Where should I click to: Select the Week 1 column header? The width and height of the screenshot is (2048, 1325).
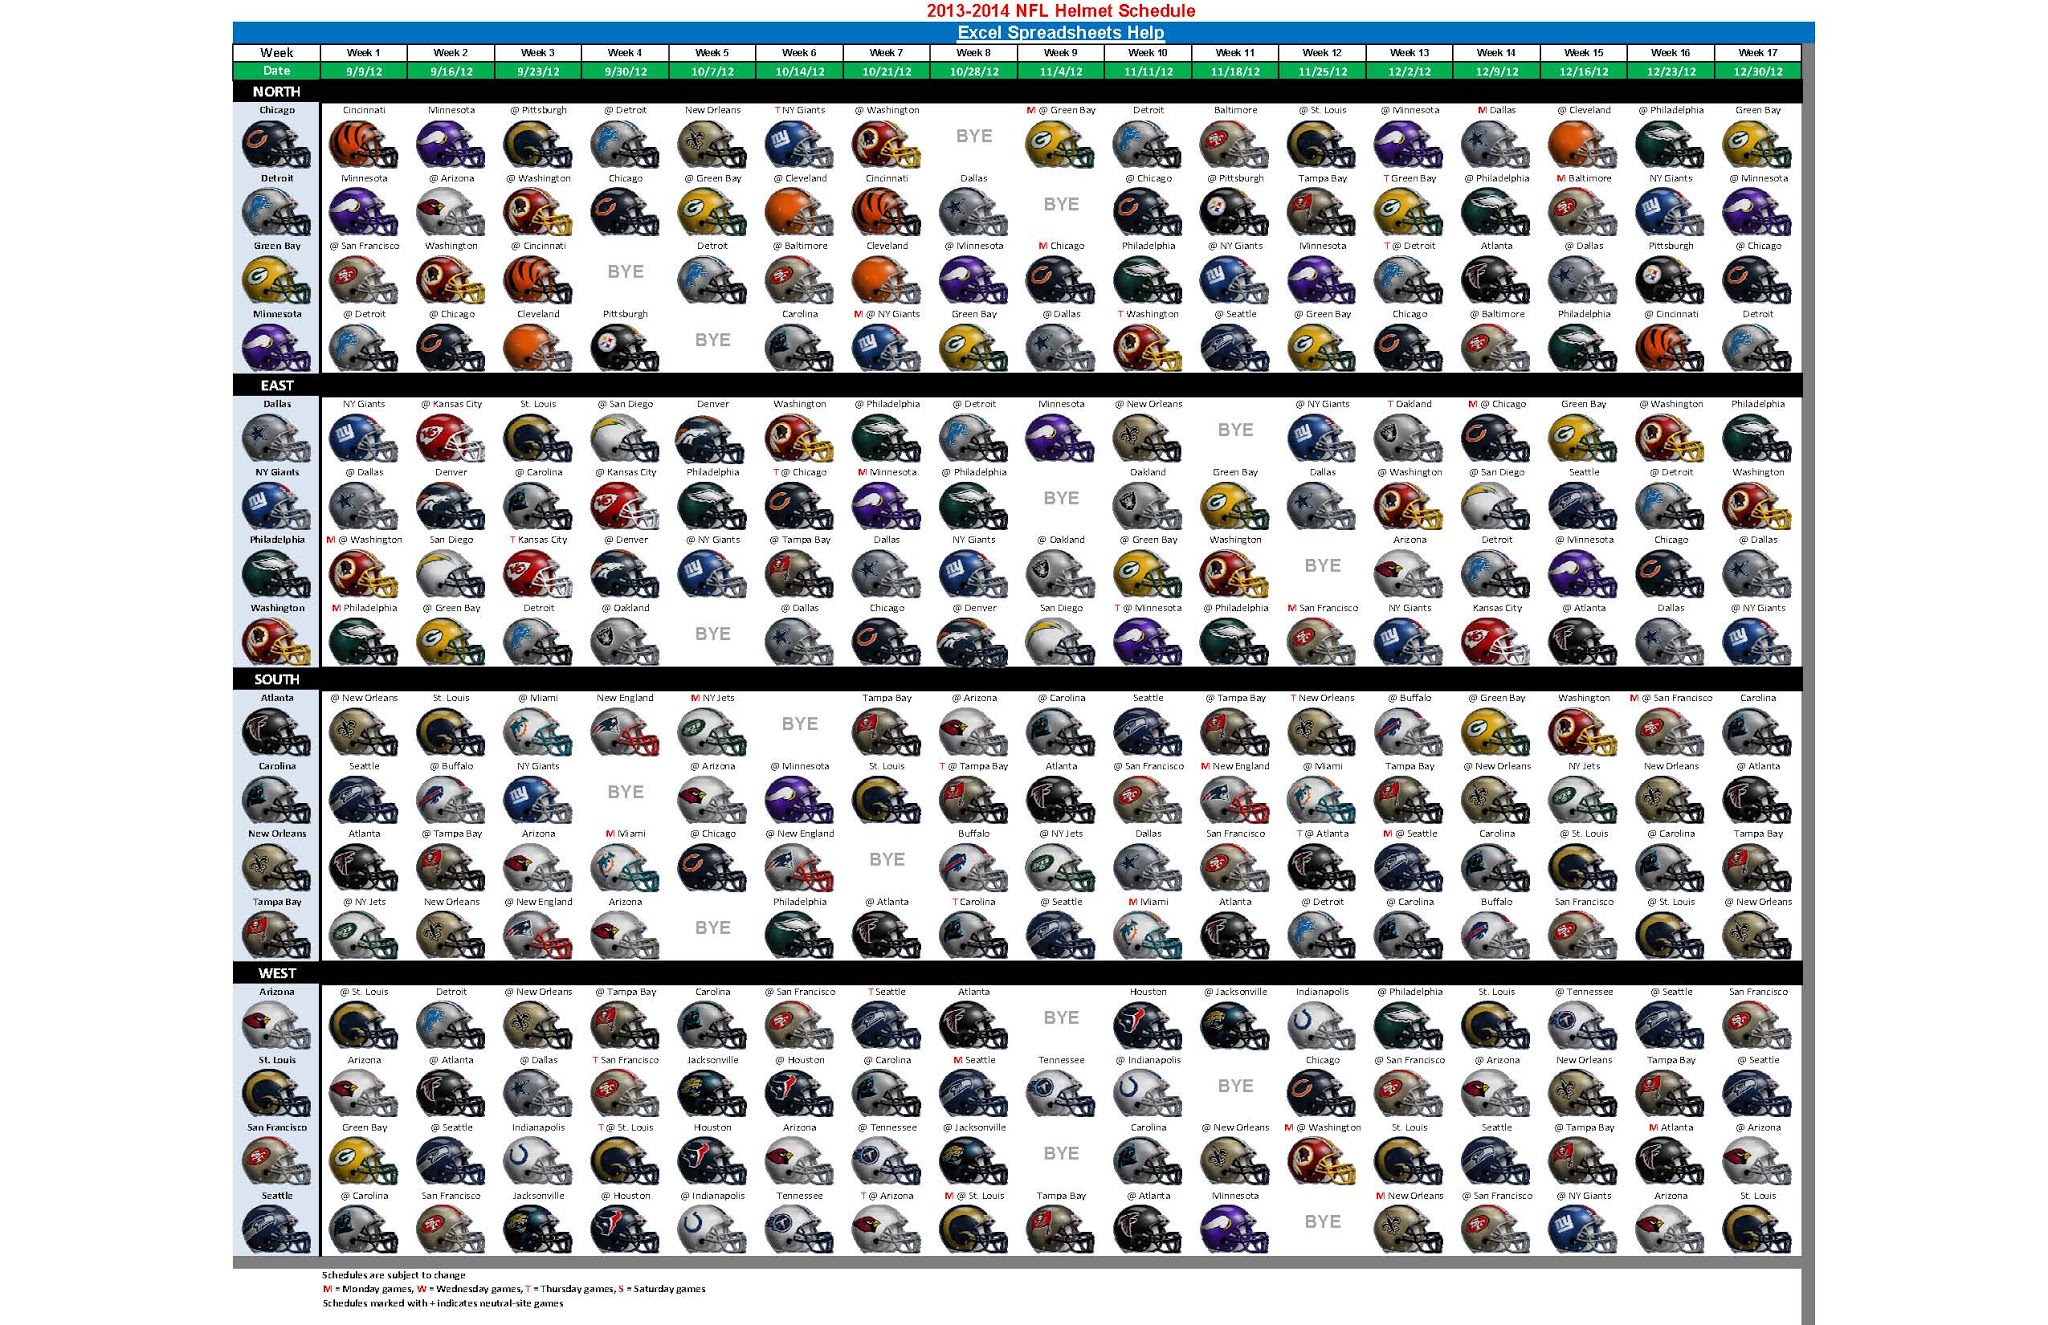point(363,53)
